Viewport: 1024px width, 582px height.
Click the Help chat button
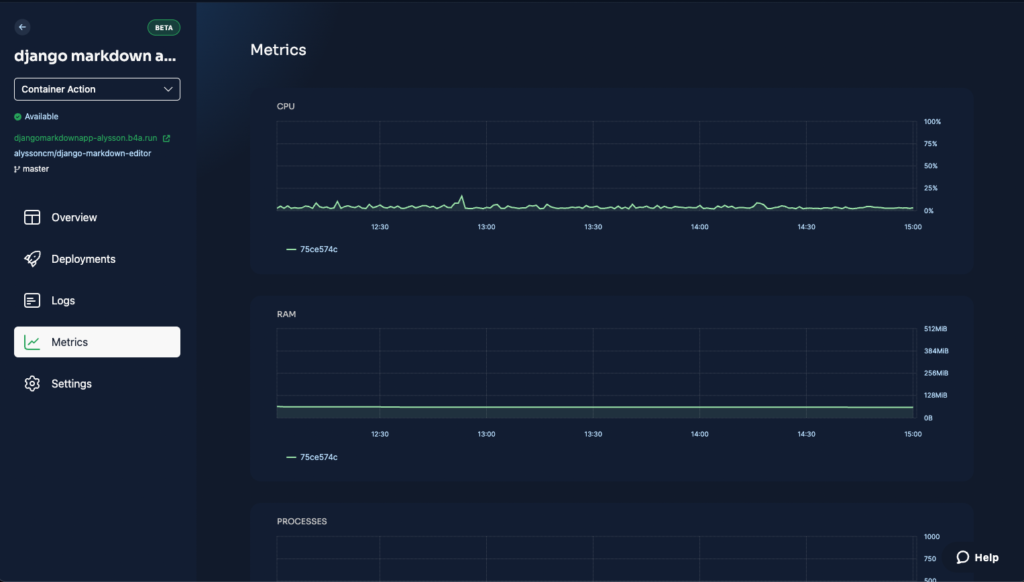tap(978, 557)
